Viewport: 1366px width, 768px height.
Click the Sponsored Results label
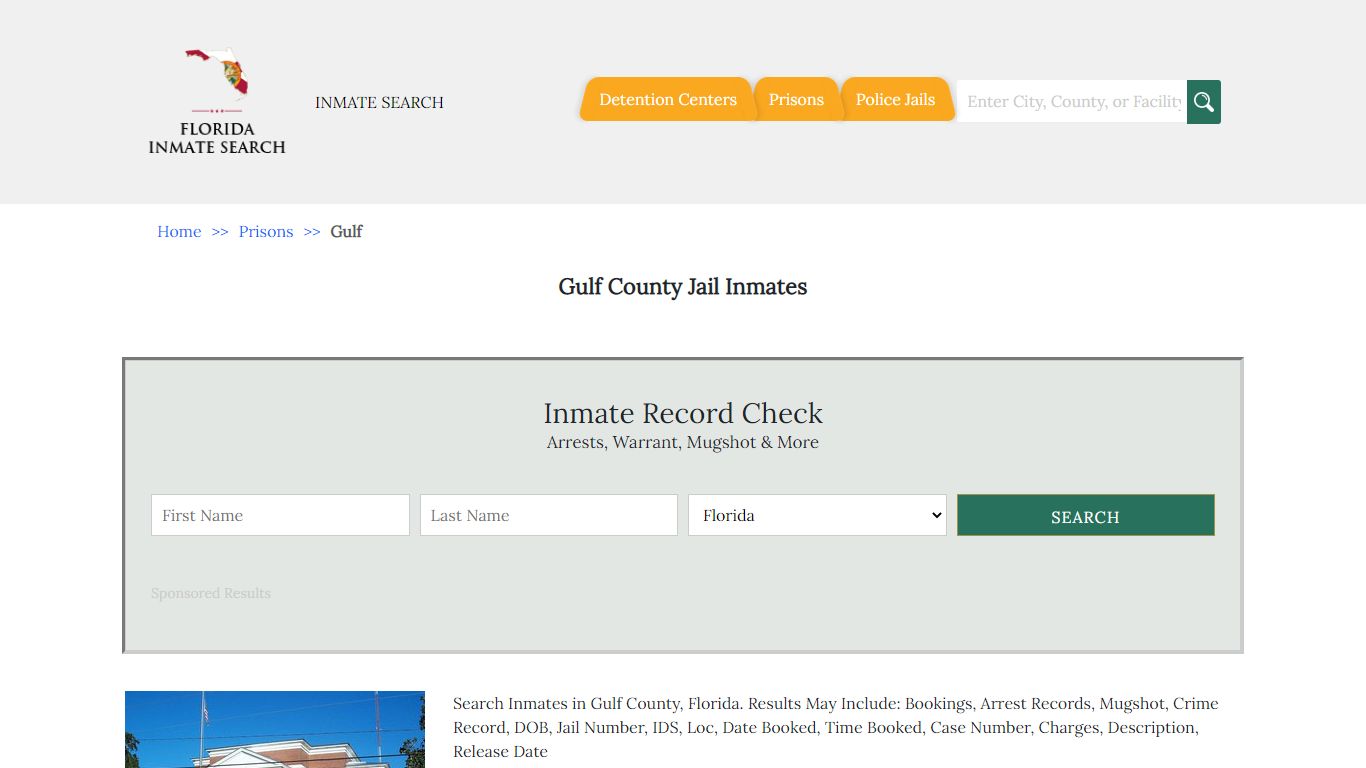tap(211, 593)
